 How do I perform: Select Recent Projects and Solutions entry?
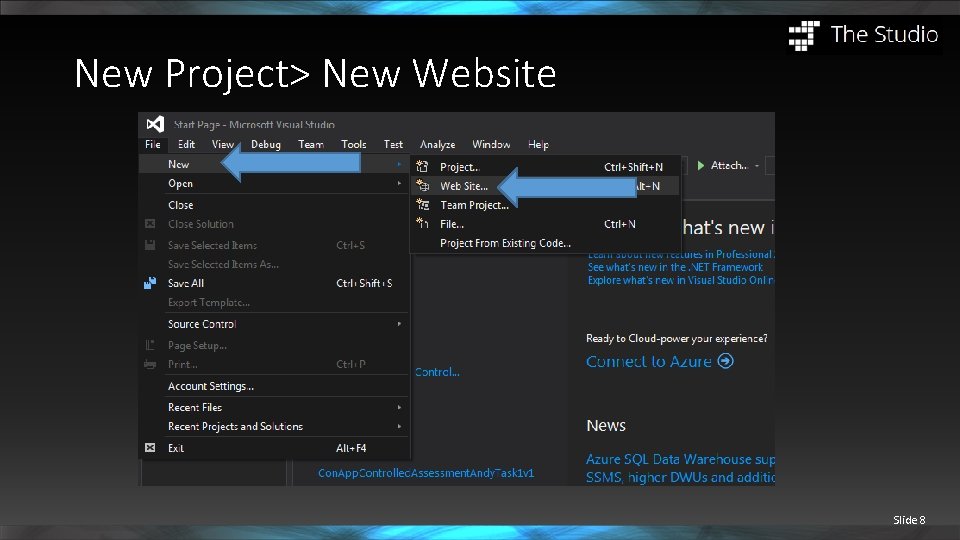[x=274, y=426]
